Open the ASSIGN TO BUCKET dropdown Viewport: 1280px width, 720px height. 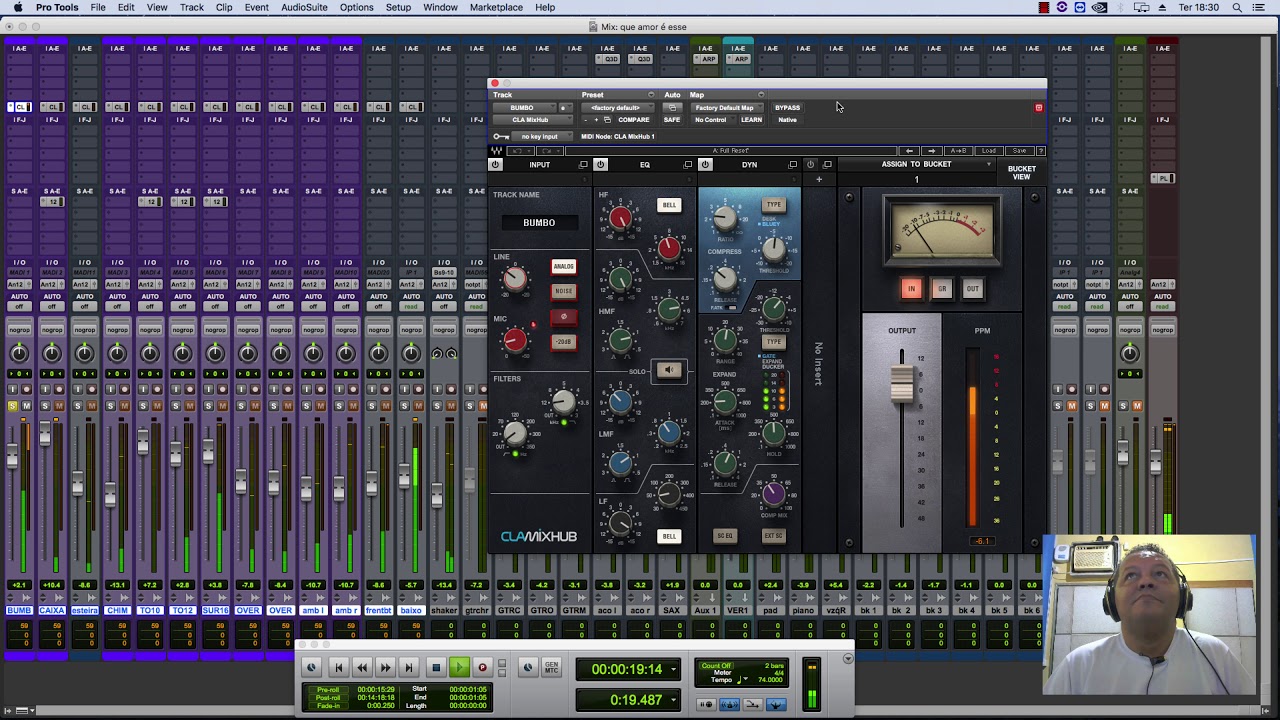[916, 164]
